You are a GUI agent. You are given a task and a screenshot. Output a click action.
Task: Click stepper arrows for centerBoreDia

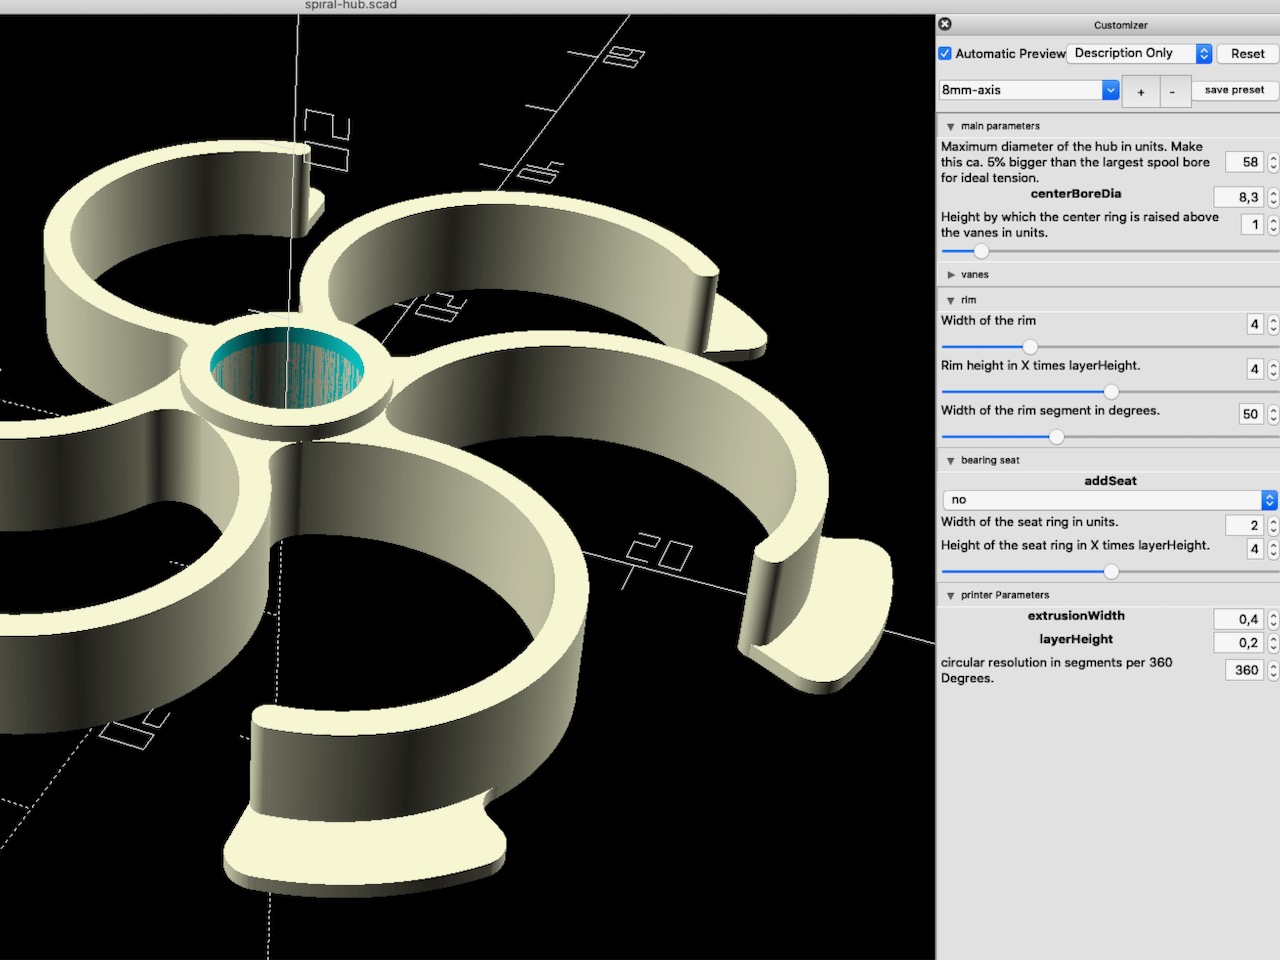[1272, 198]
